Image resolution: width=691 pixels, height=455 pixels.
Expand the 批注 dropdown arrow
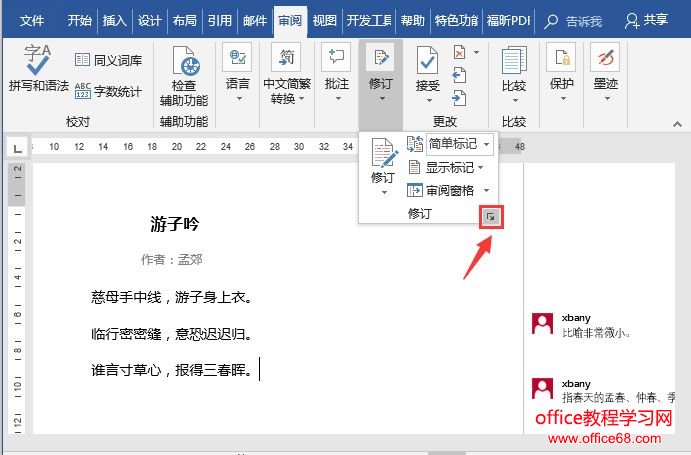[338, 99]
